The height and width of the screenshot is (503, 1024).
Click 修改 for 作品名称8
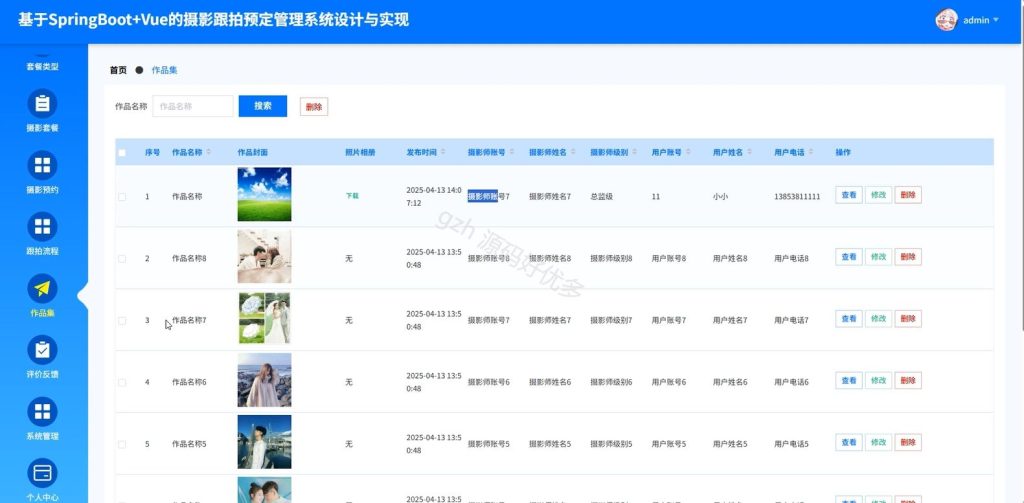[x=878, y=257]
